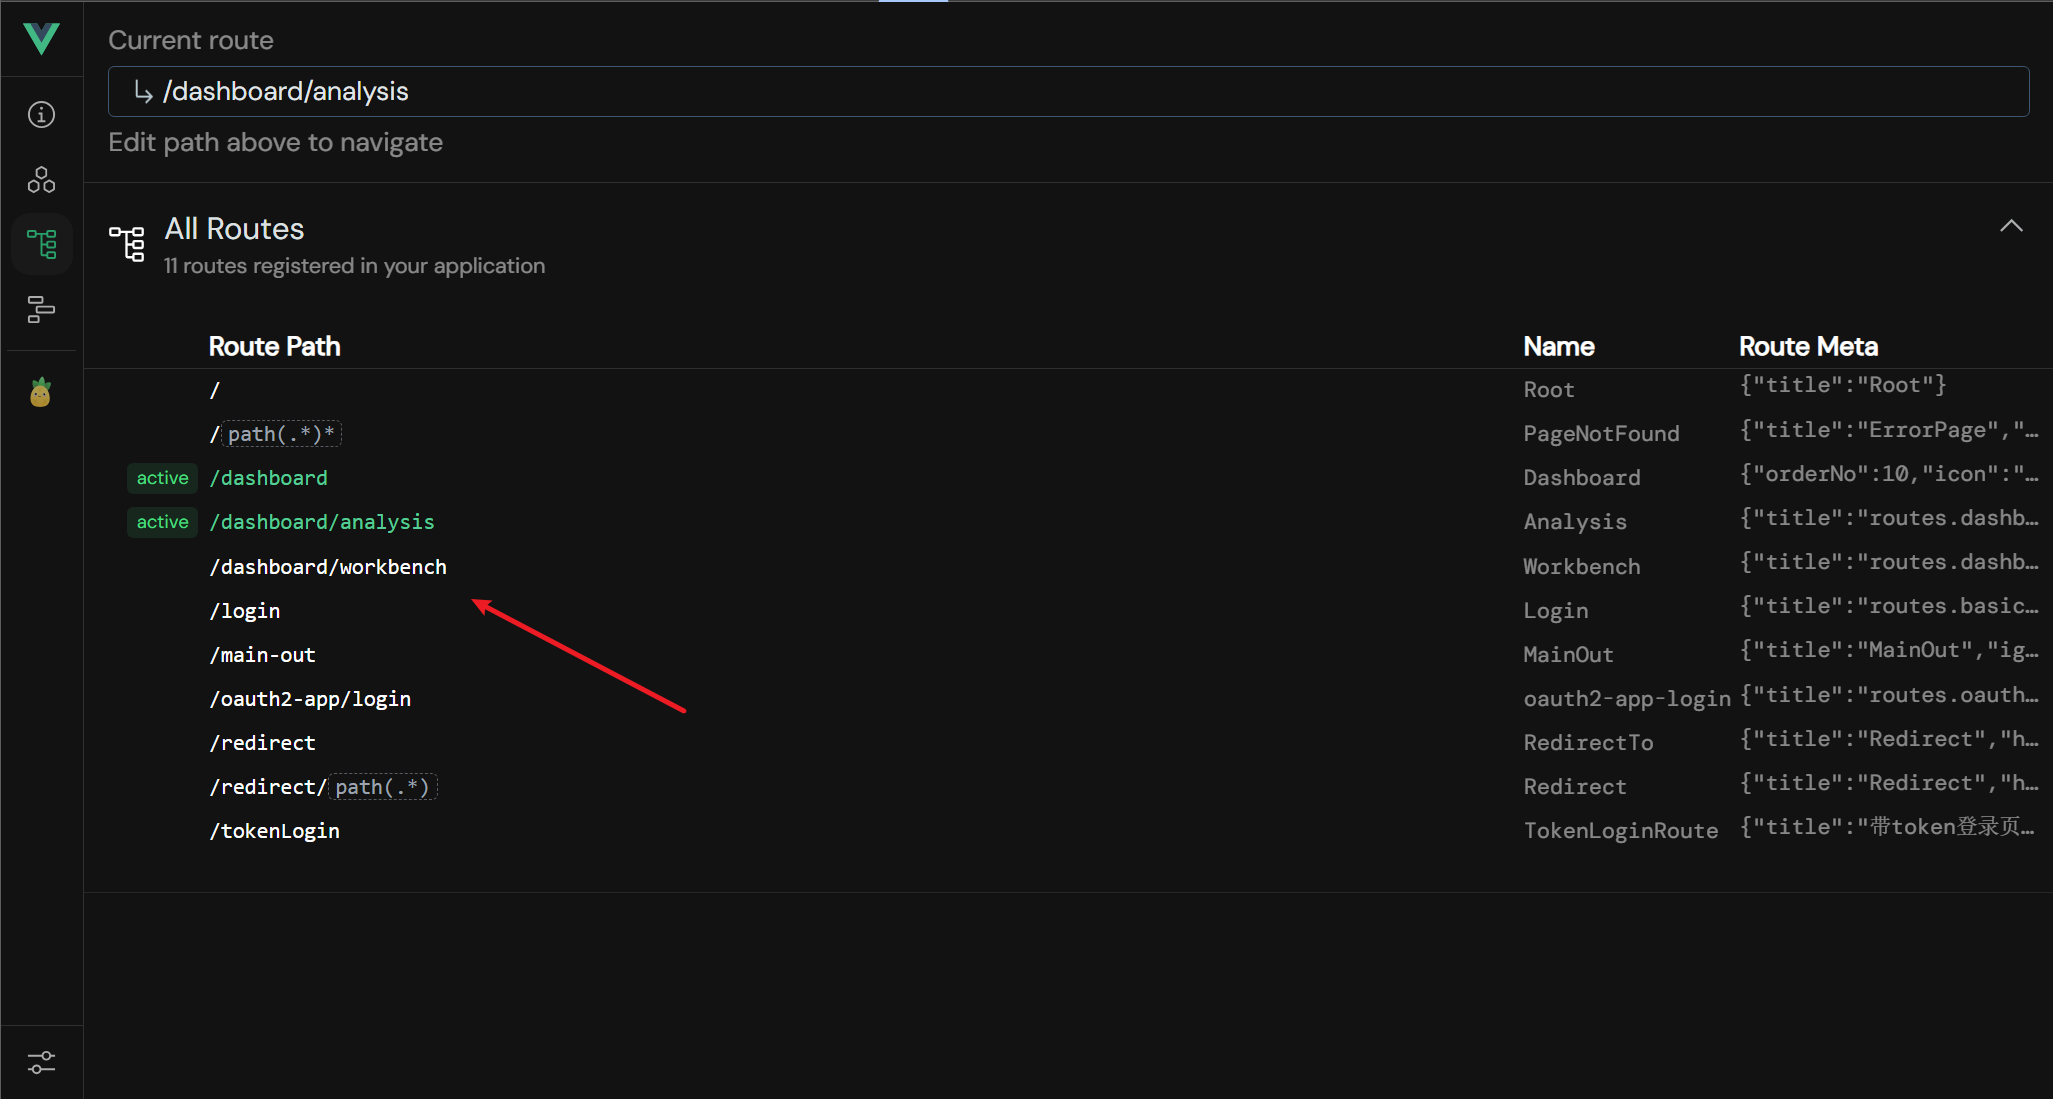
Task: Open the Components tree icon
Action: click(x=41, y=180)
